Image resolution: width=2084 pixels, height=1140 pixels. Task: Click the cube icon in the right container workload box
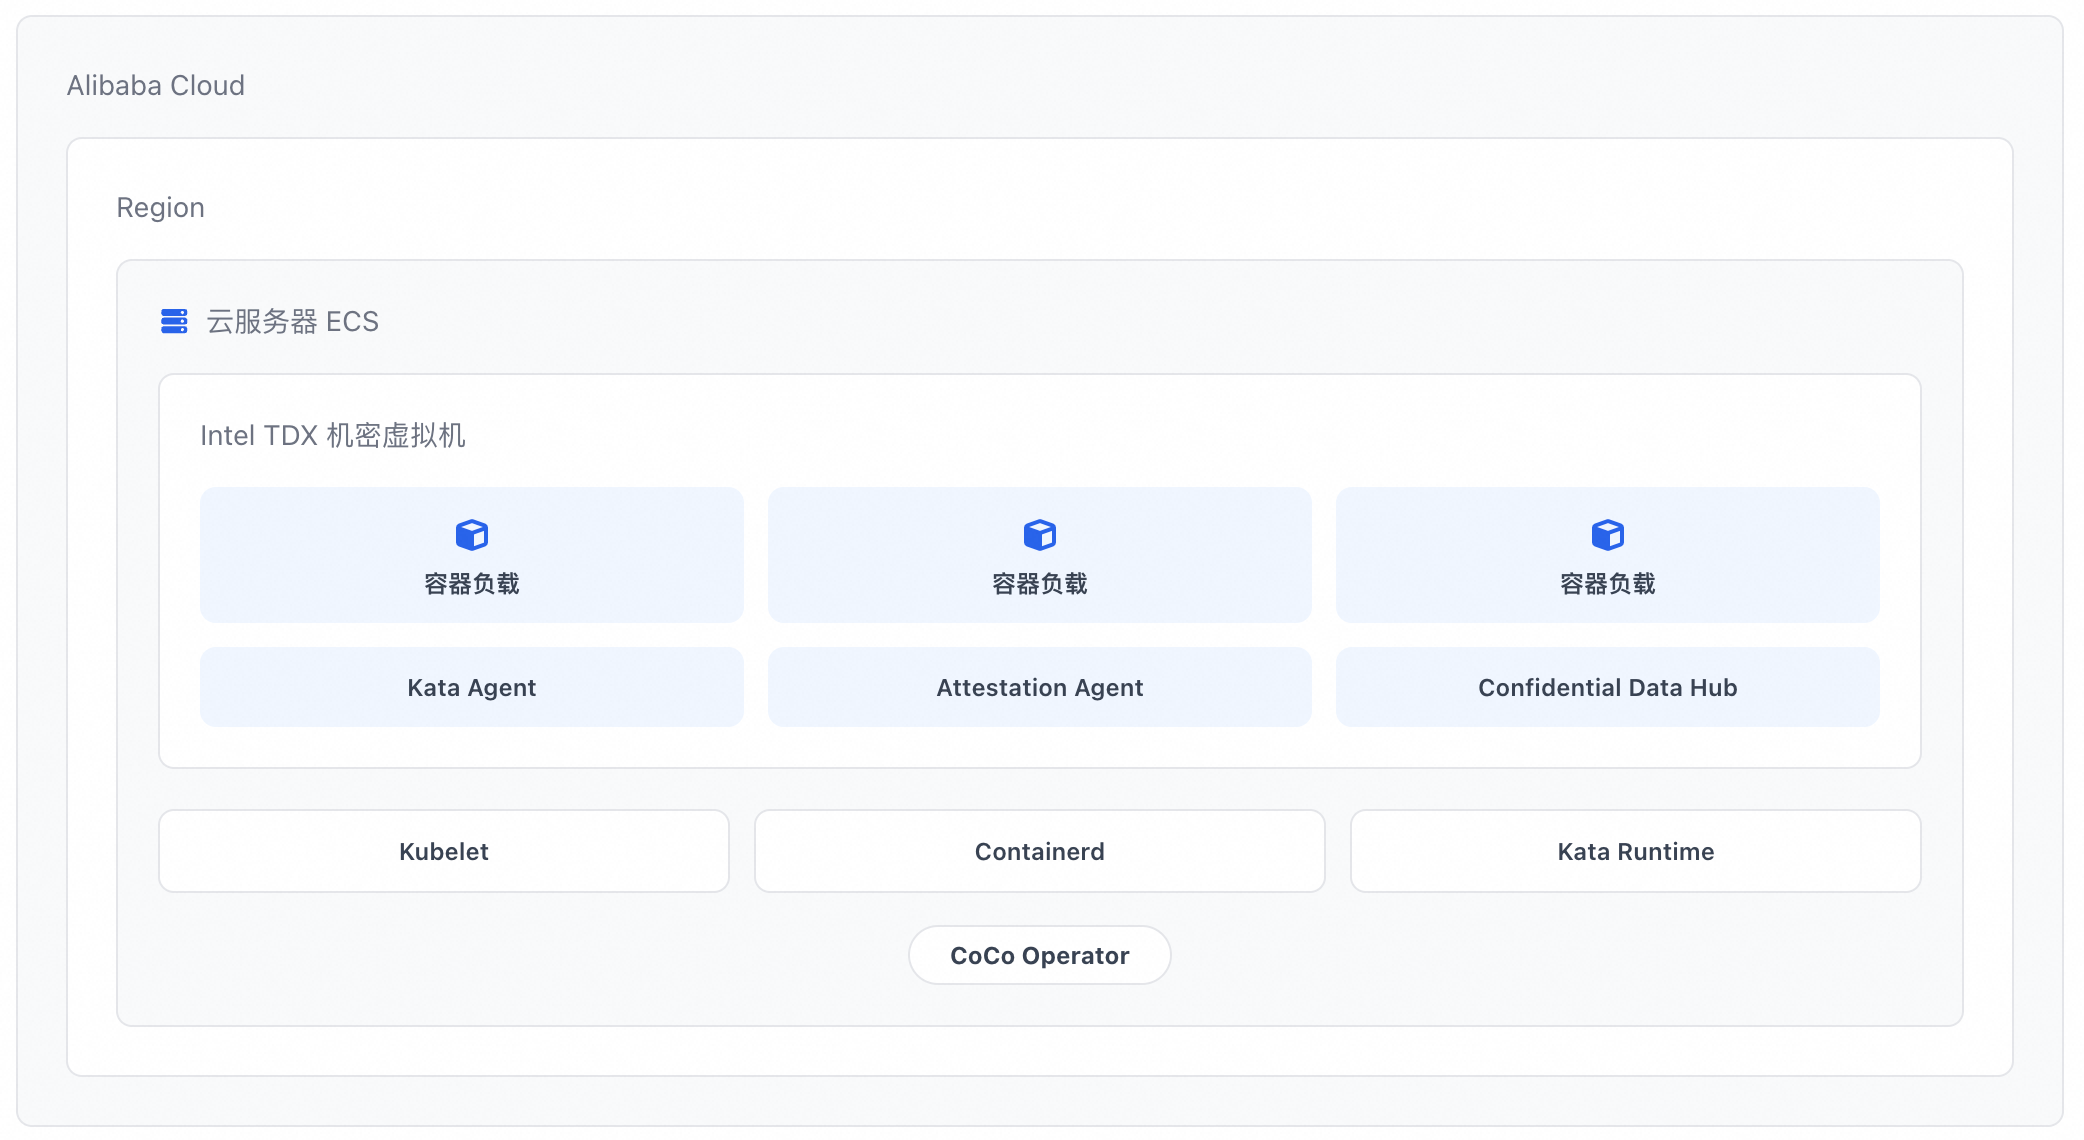tap(1608, 535)
